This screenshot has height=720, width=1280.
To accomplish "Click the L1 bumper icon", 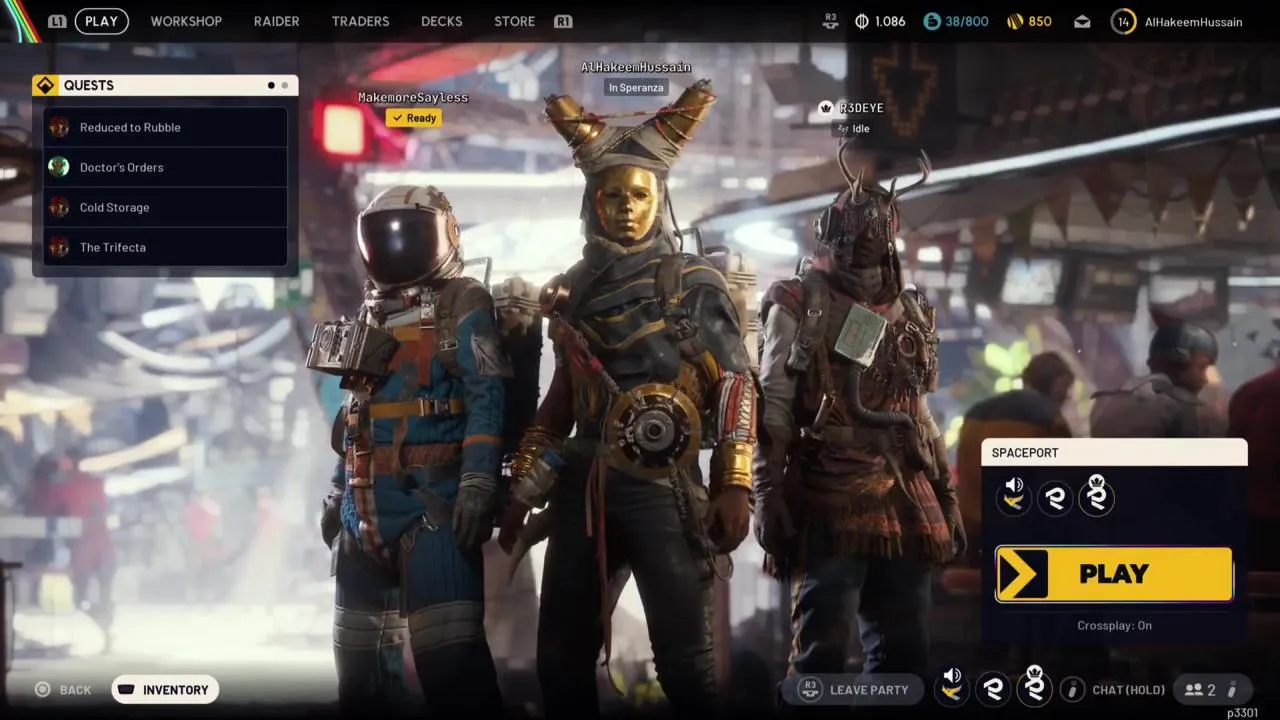I will pyautogui.click(x=57, y=21).
